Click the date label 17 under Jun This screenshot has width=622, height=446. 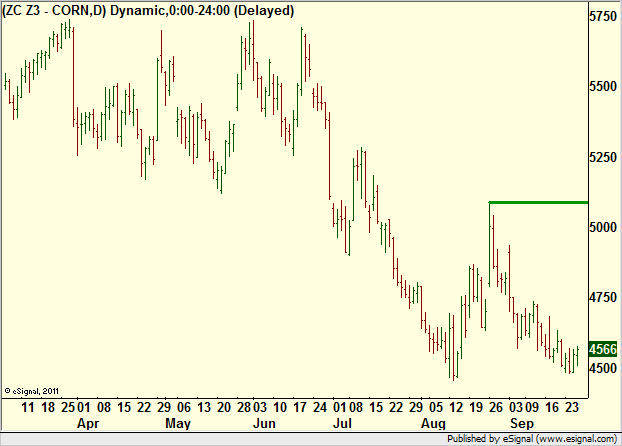coord(300,408)
